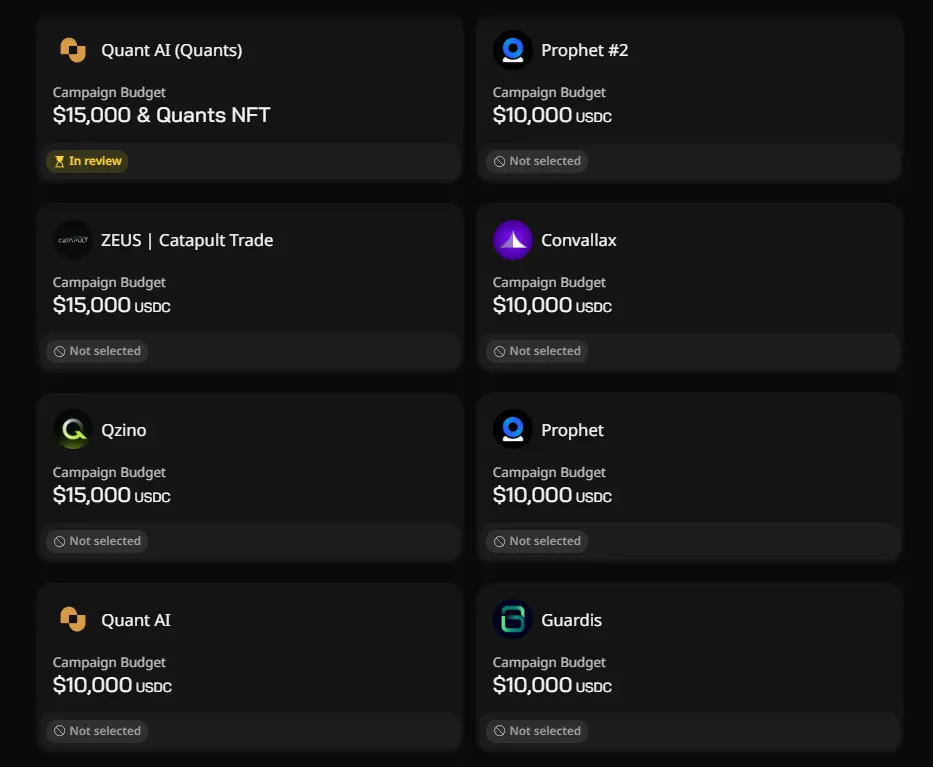The height and width of the screenshot is (767, 933).
Task: Click Not selected badge under Qzino
Action: click(97, 541)
